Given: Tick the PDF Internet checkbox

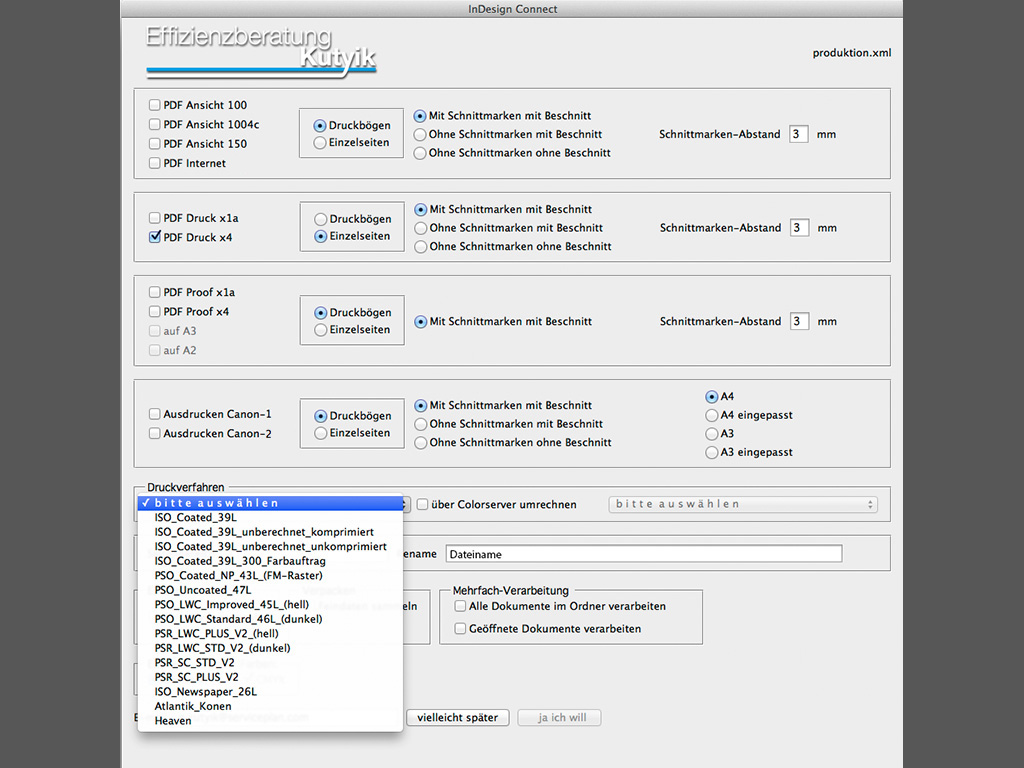Looking at the screenshot, I should (x=154, y=163).
